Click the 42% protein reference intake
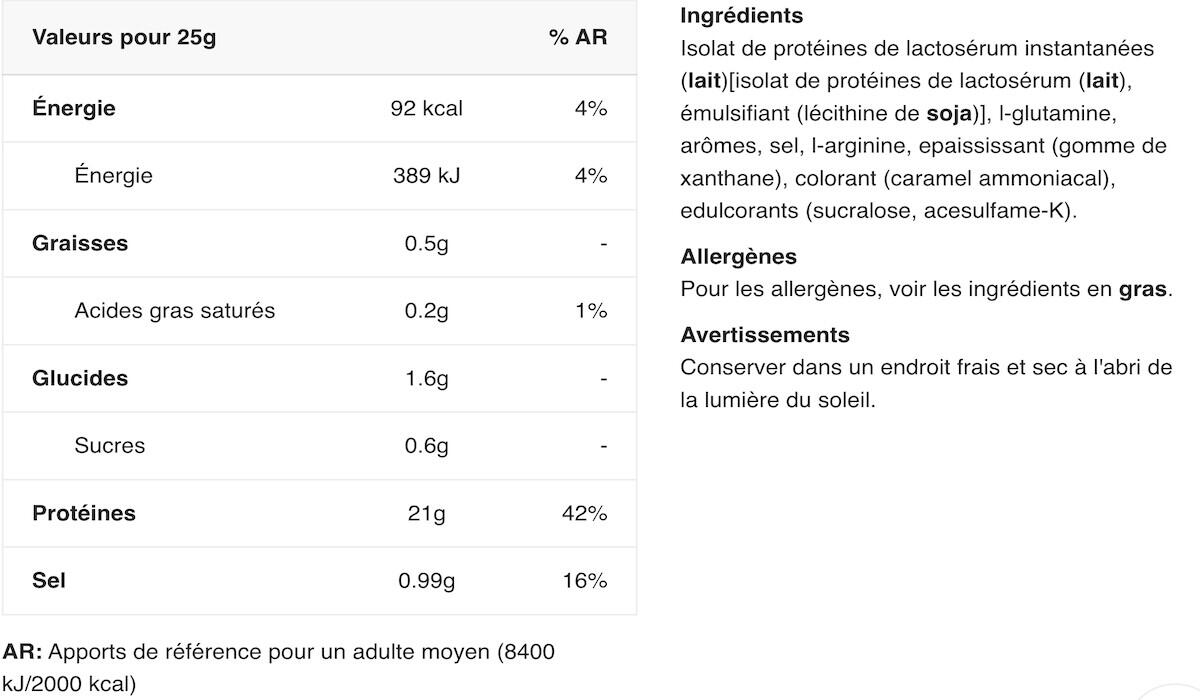The height and width of the screenshot is (700, 1200). point(585,513)
